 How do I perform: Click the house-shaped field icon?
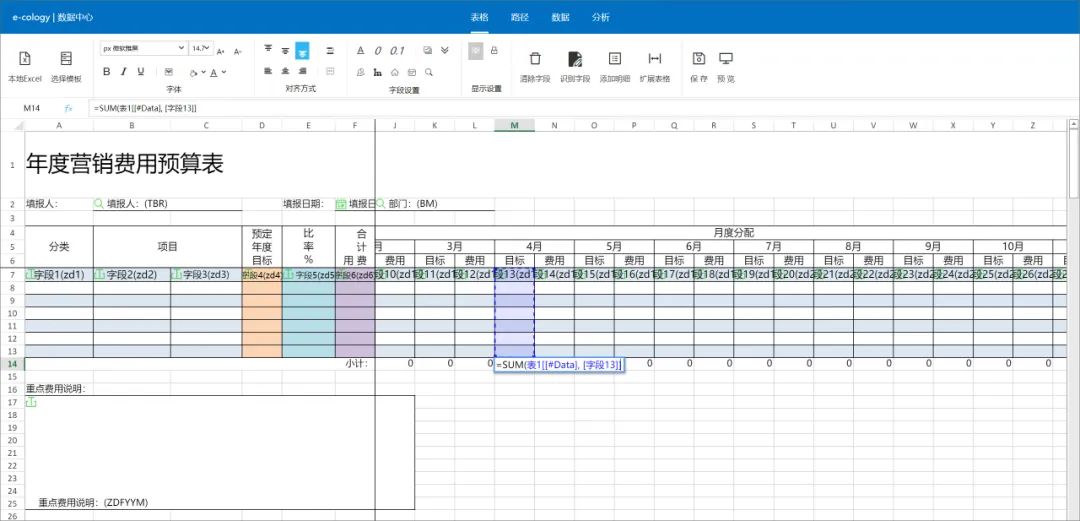[395, 72]
